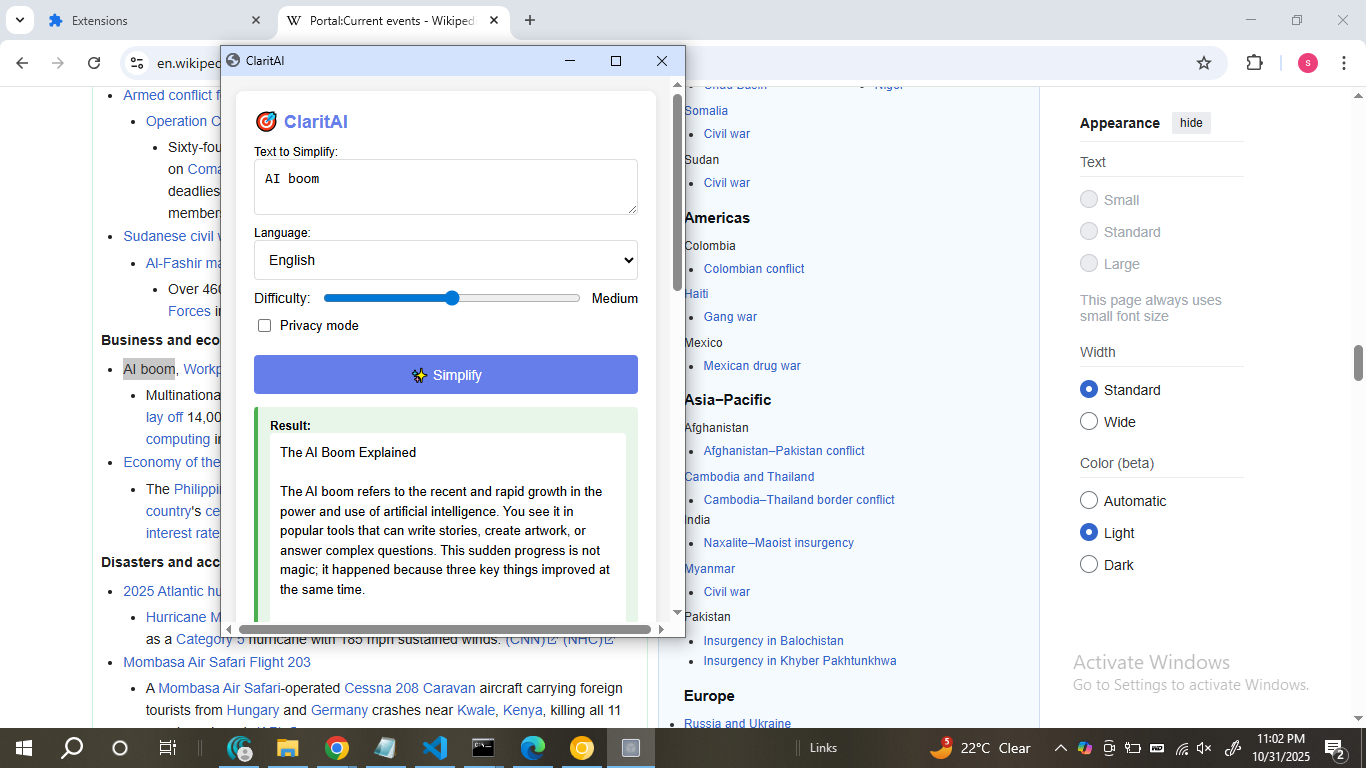Open Cambodia–Thailand border conflict link
The height and width of the screenshot is (768, 1366).
[799, 500]
